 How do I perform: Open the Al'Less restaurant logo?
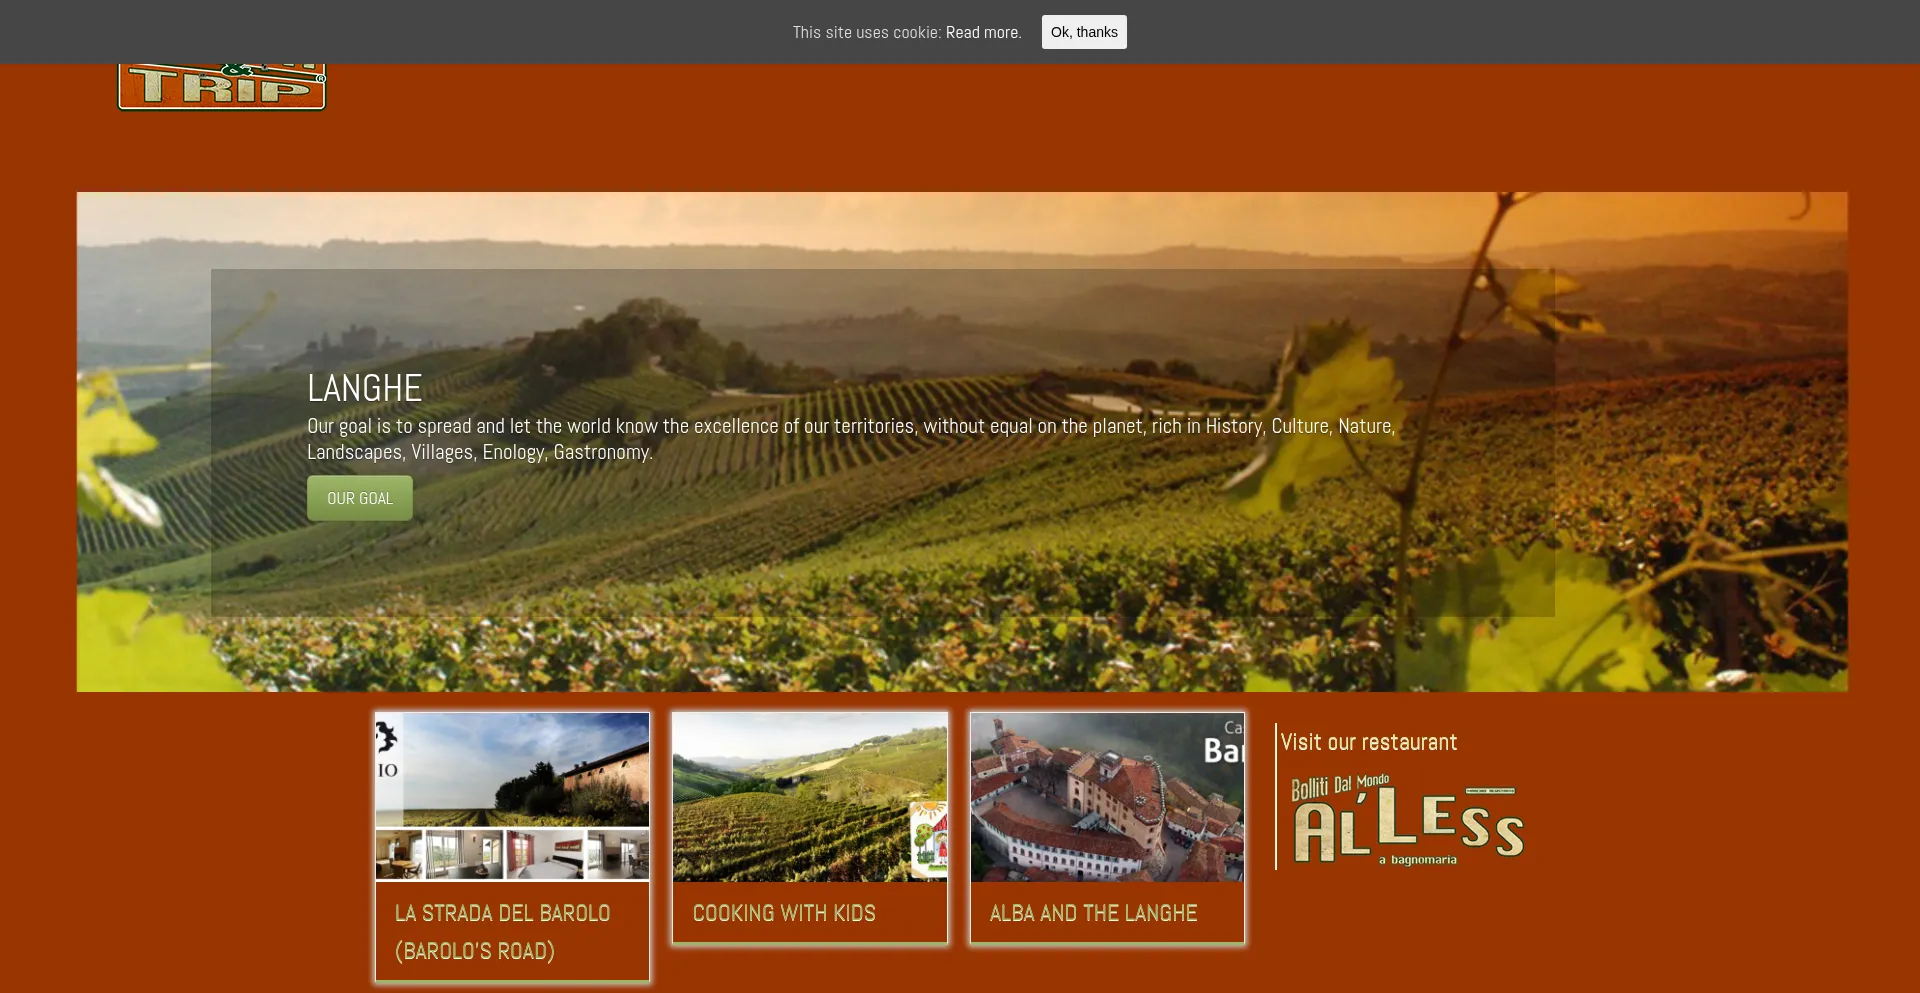[1407, 819]
